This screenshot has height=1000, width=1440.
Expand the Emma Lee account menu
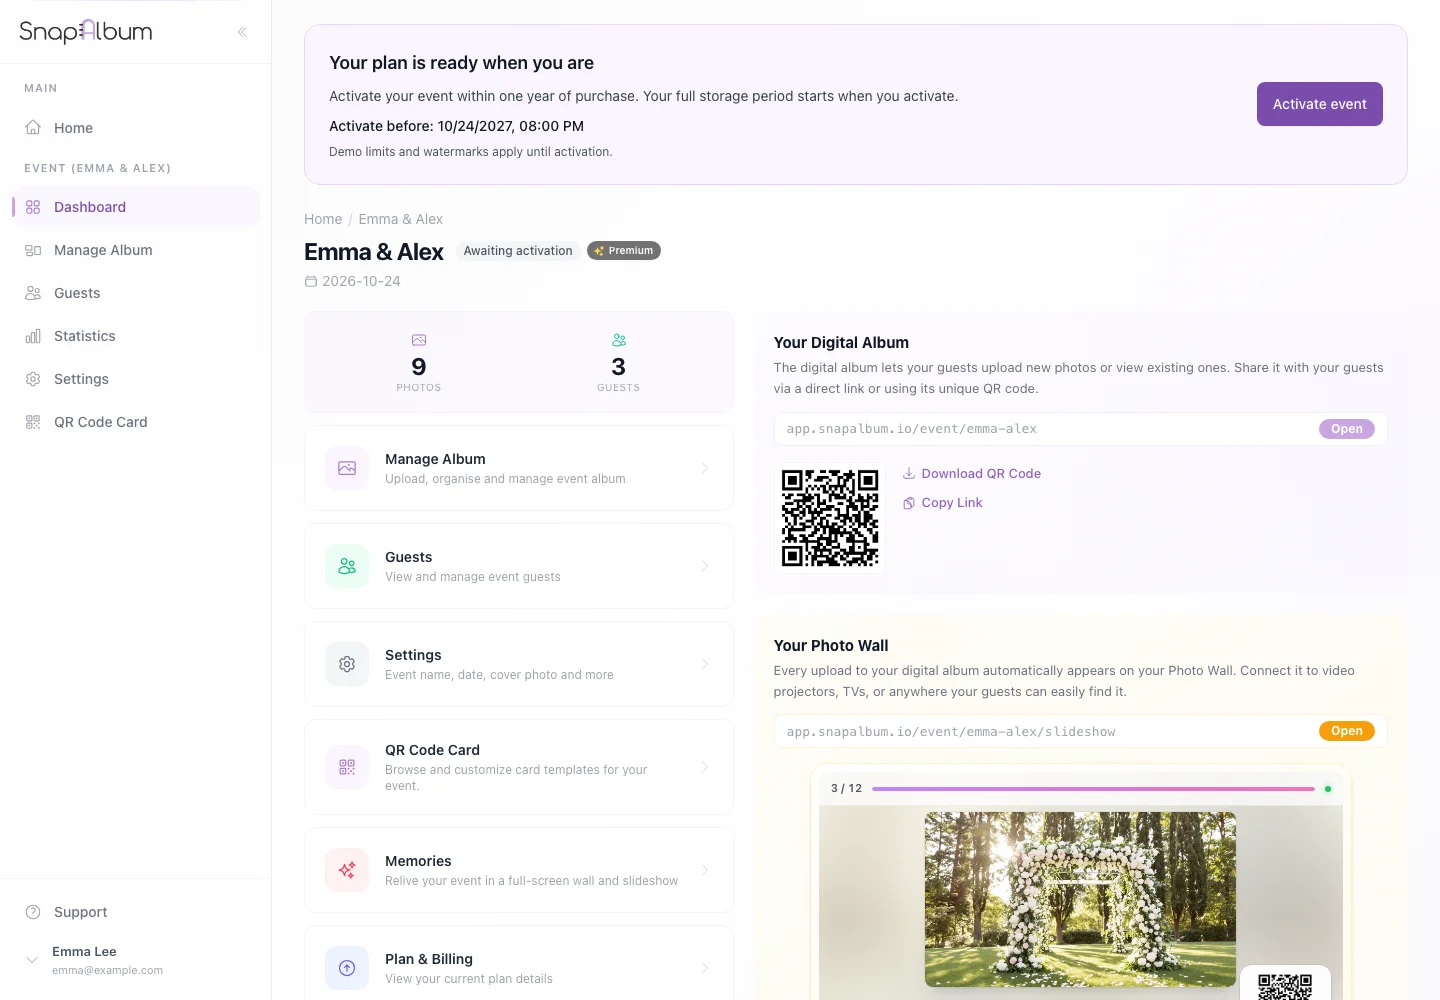(x=32, y=960)
